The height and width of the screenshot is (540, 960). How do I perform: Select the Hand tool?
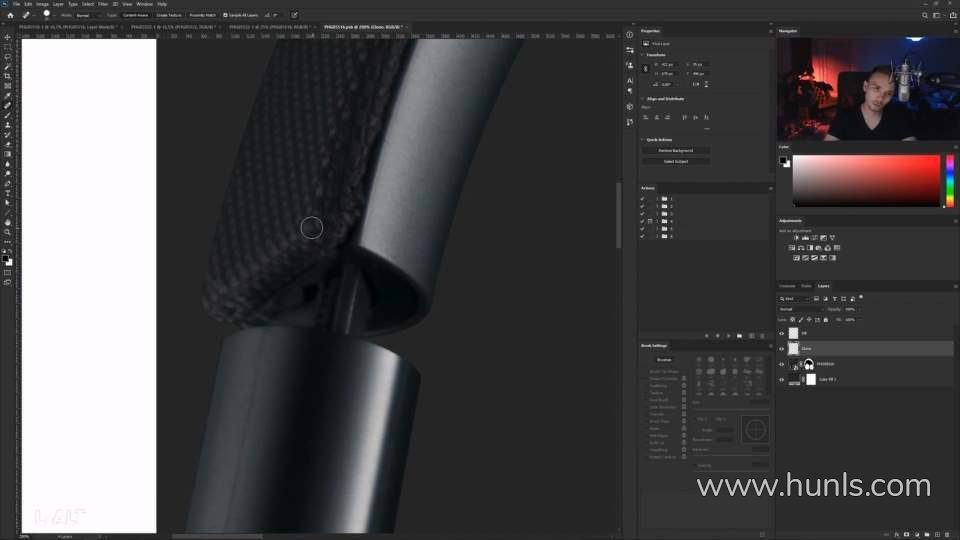point(7,223)
